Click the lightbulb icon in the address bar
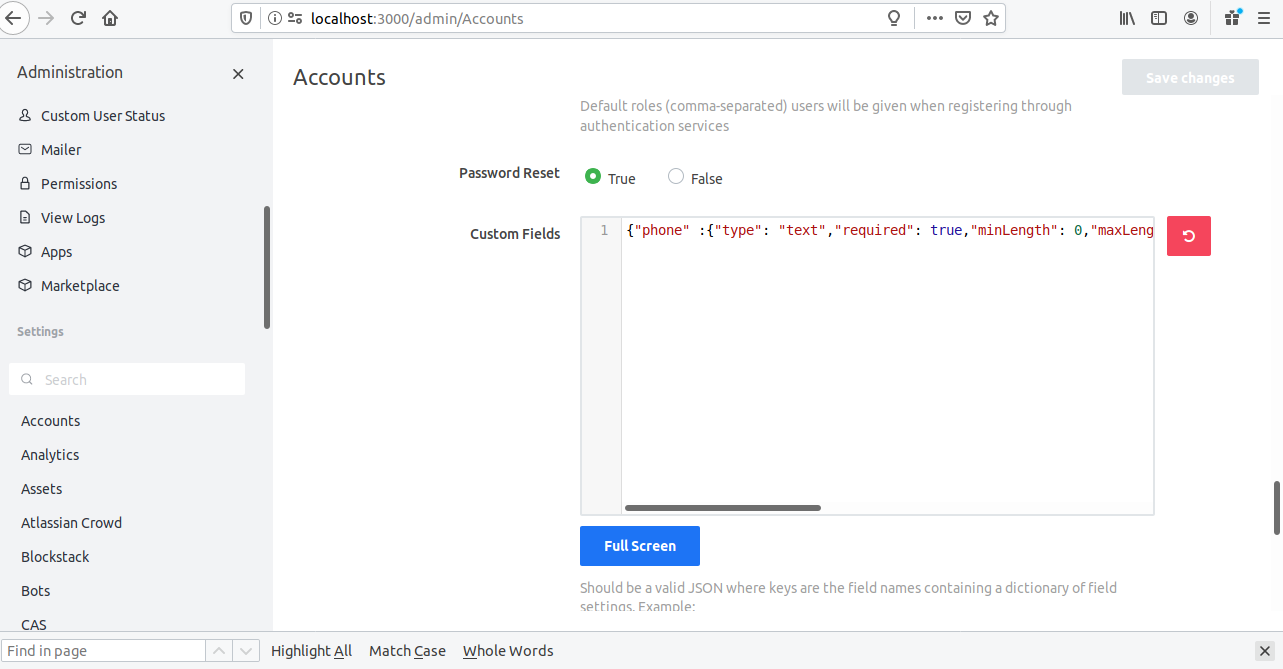 (894, 18)
